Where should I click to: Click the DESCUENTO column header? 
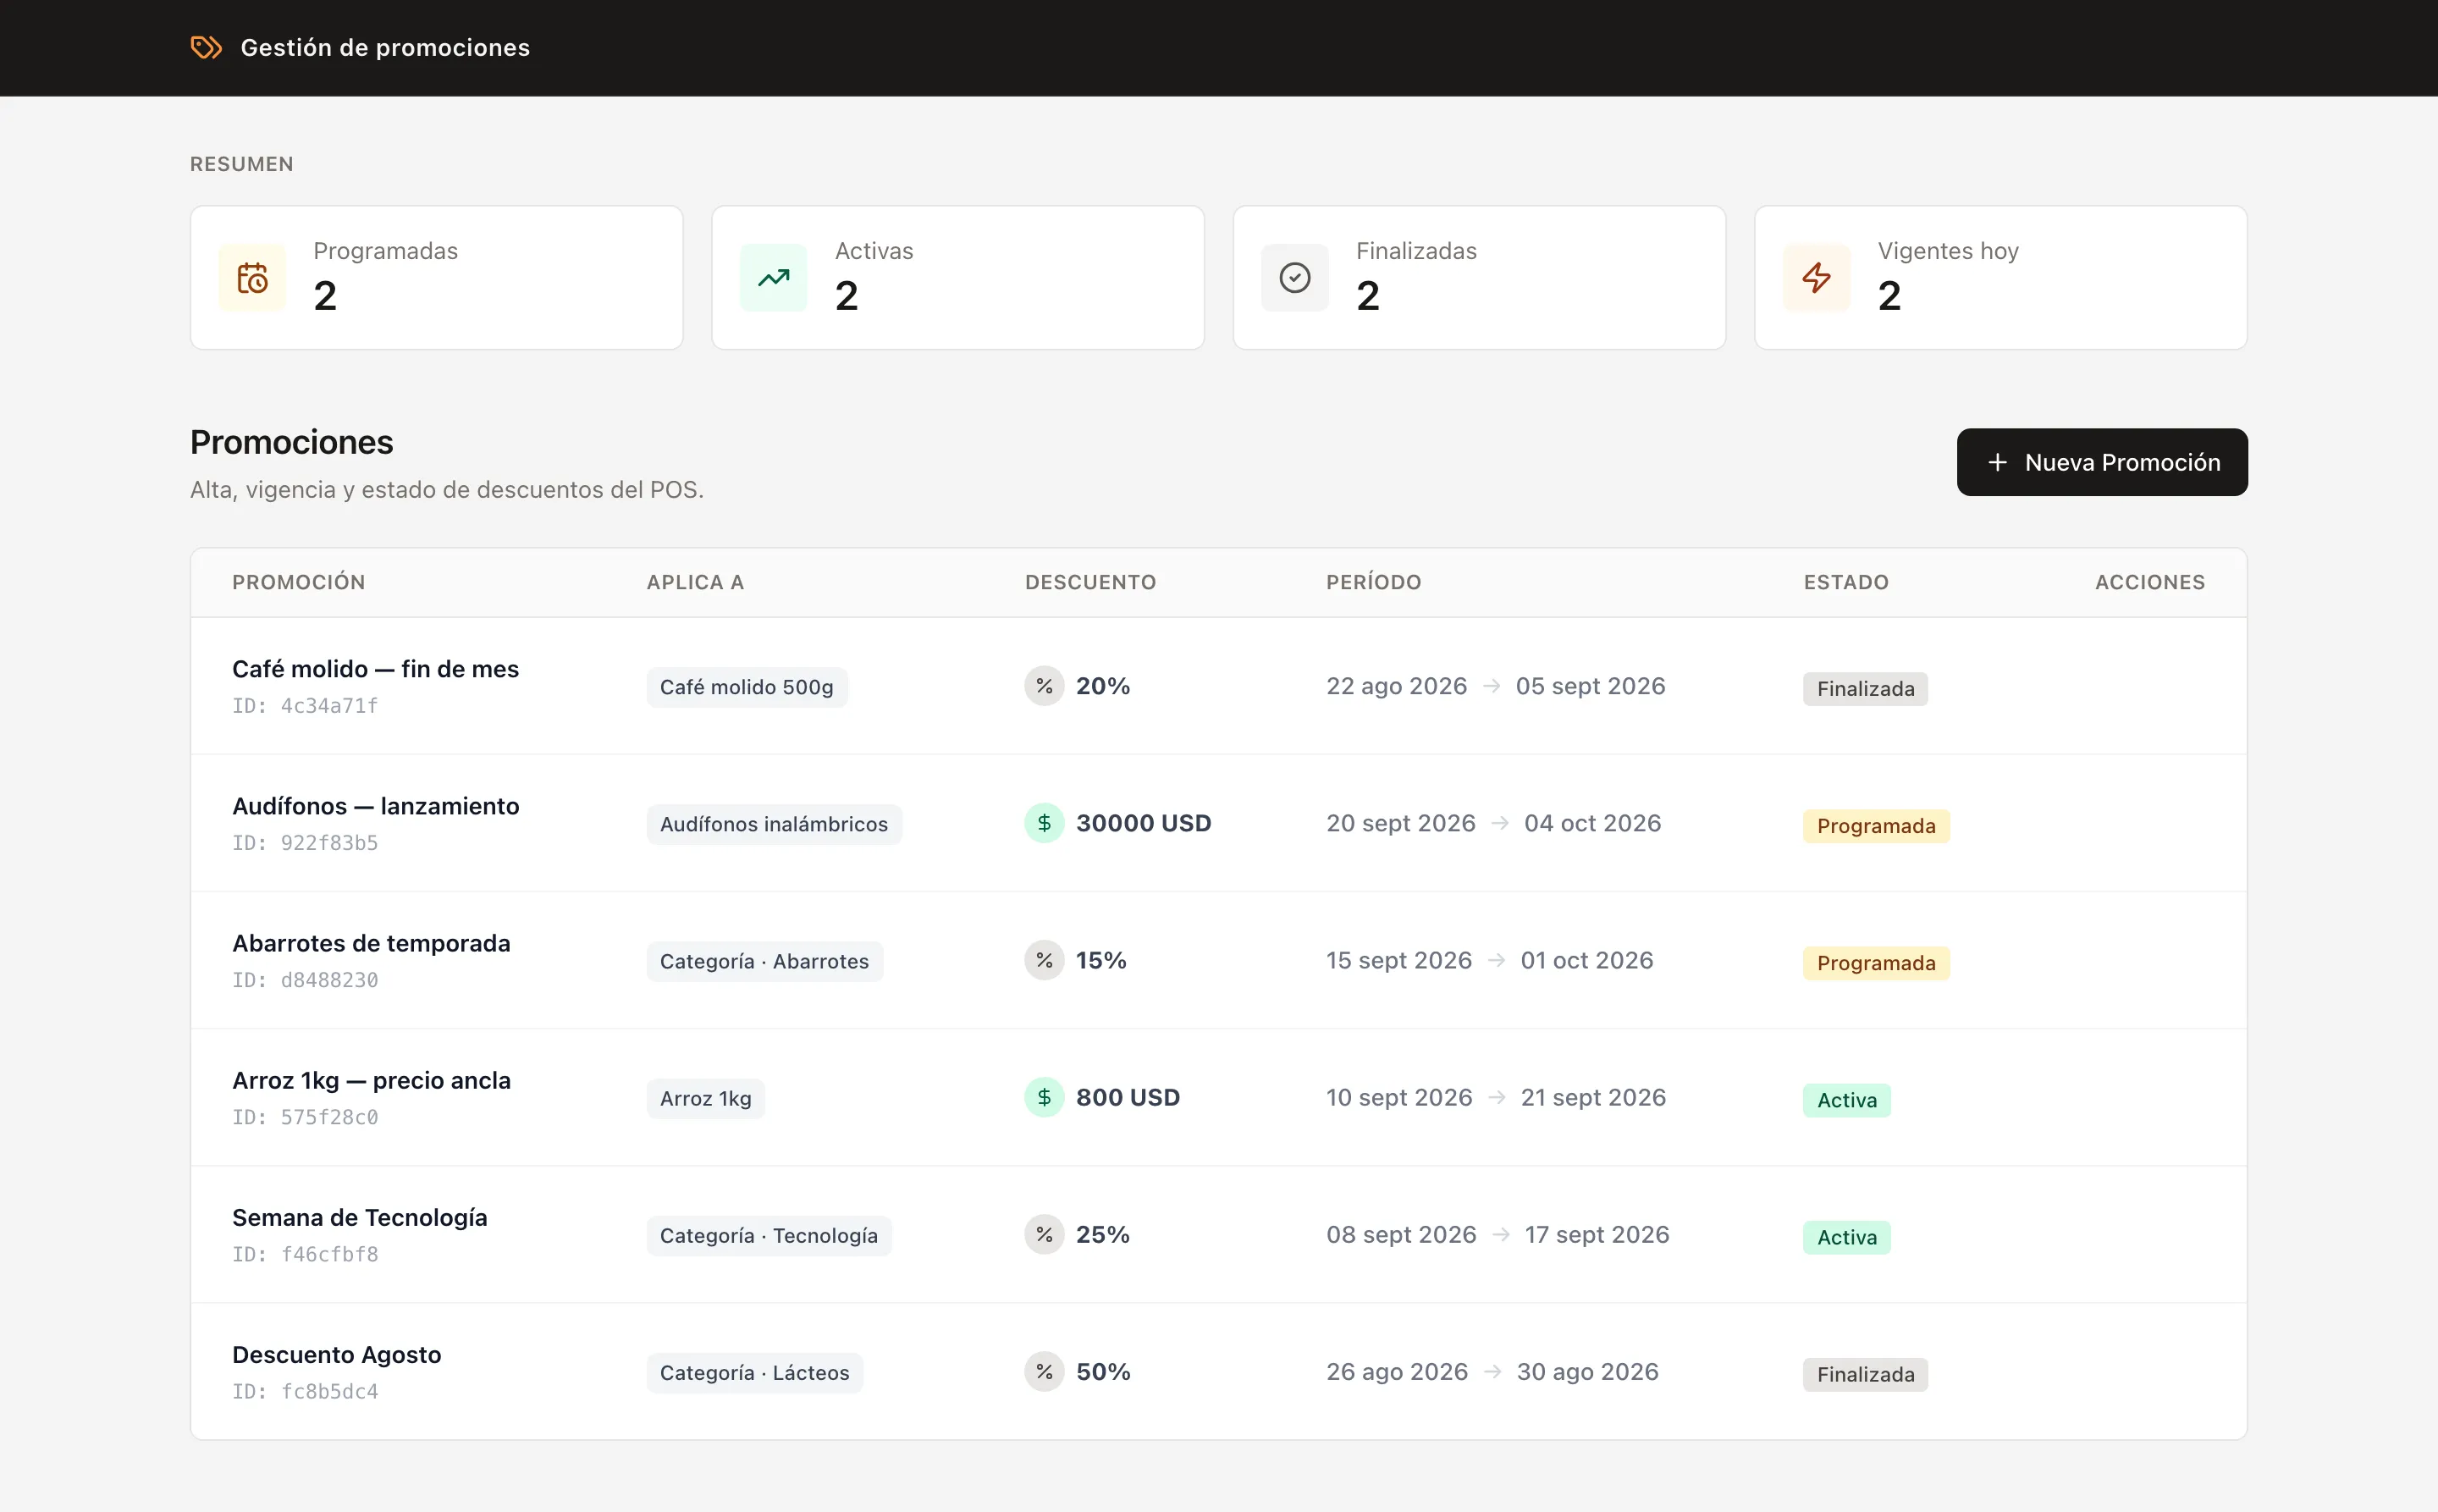point(1091,582)
